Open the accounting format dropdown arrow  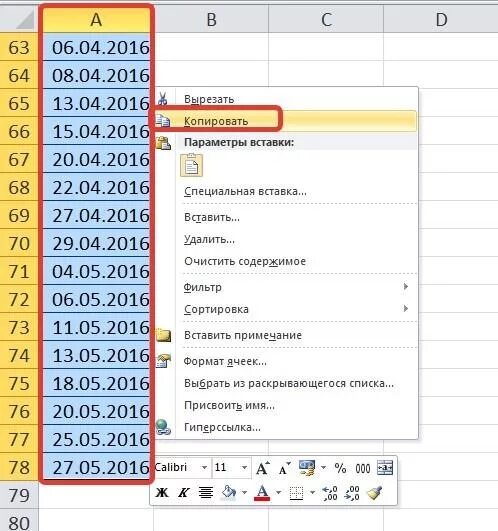[x=323, y=468]
